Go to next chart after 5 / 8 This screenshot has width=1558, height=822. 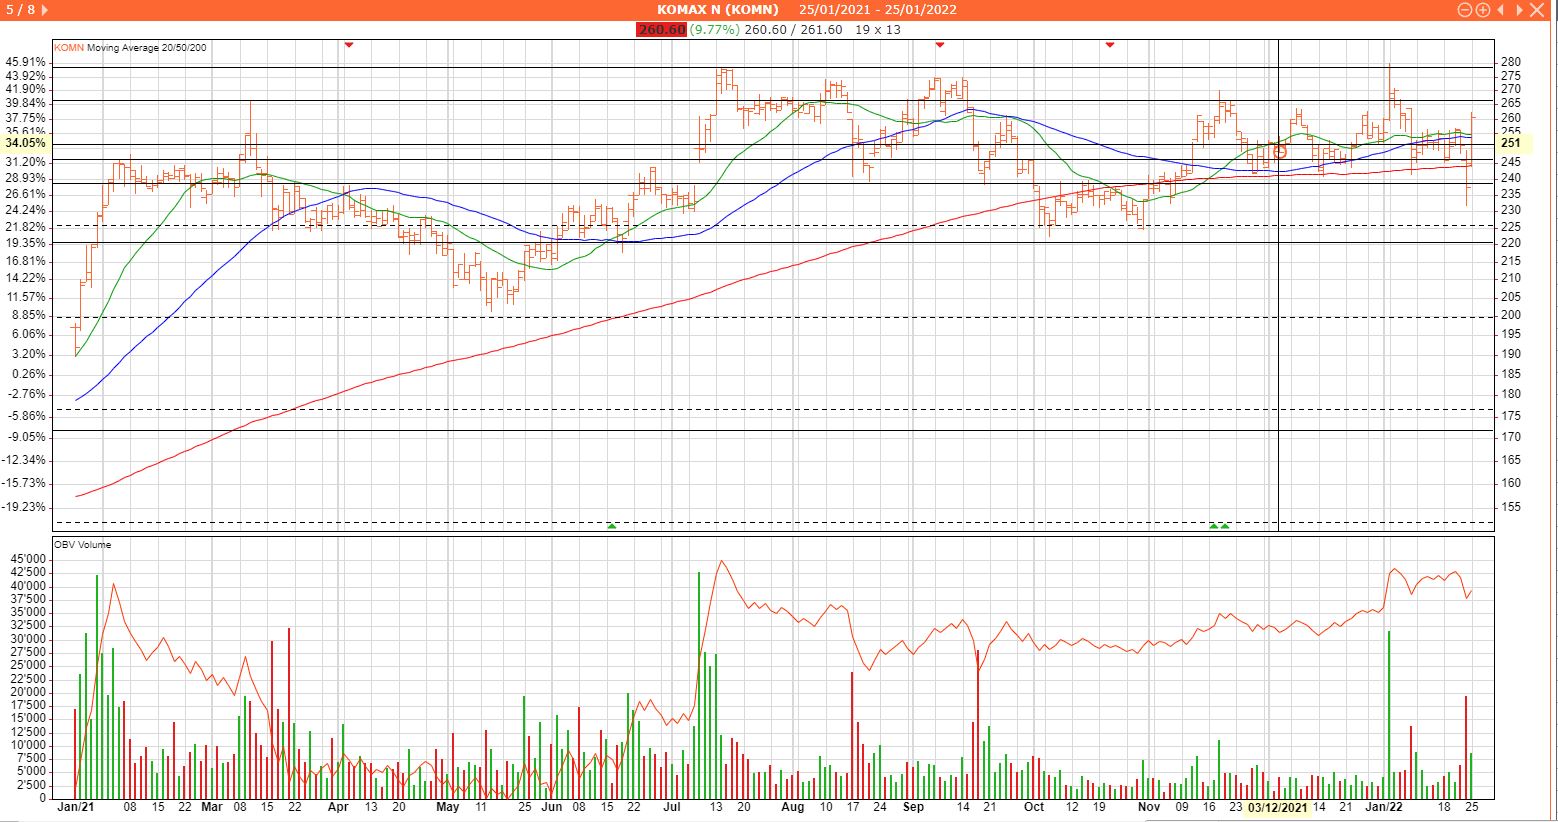pyautogui.click(x=43, y=10)
